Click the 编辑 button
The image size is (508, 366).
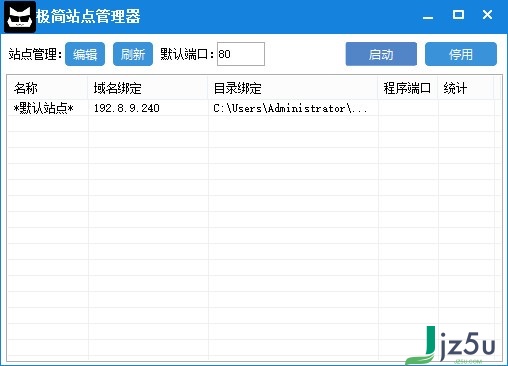(85, 54)
